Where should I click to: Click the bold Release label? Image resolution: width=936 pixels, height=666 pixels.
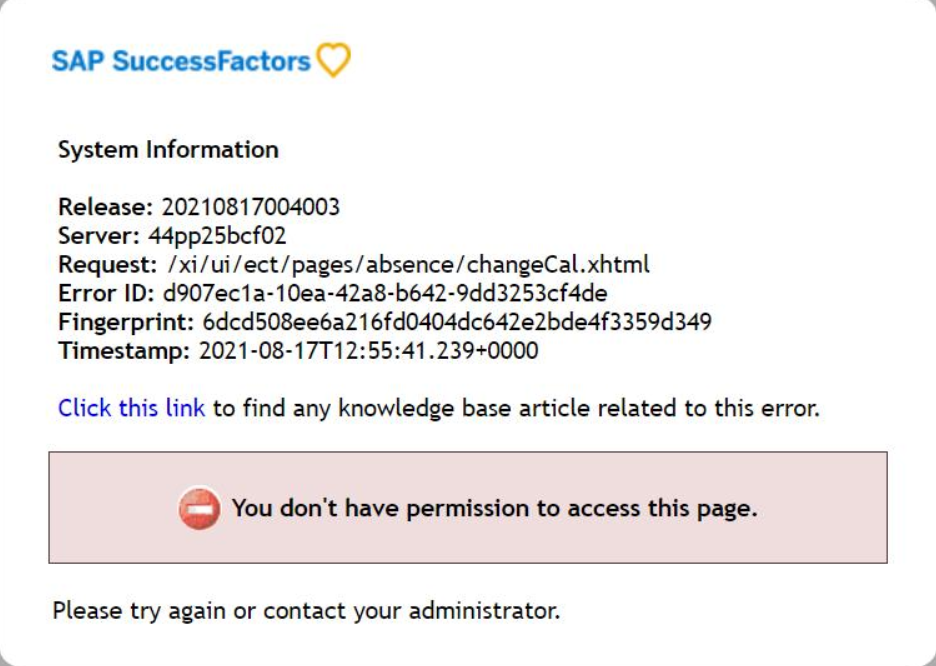(x=106, y=207)
